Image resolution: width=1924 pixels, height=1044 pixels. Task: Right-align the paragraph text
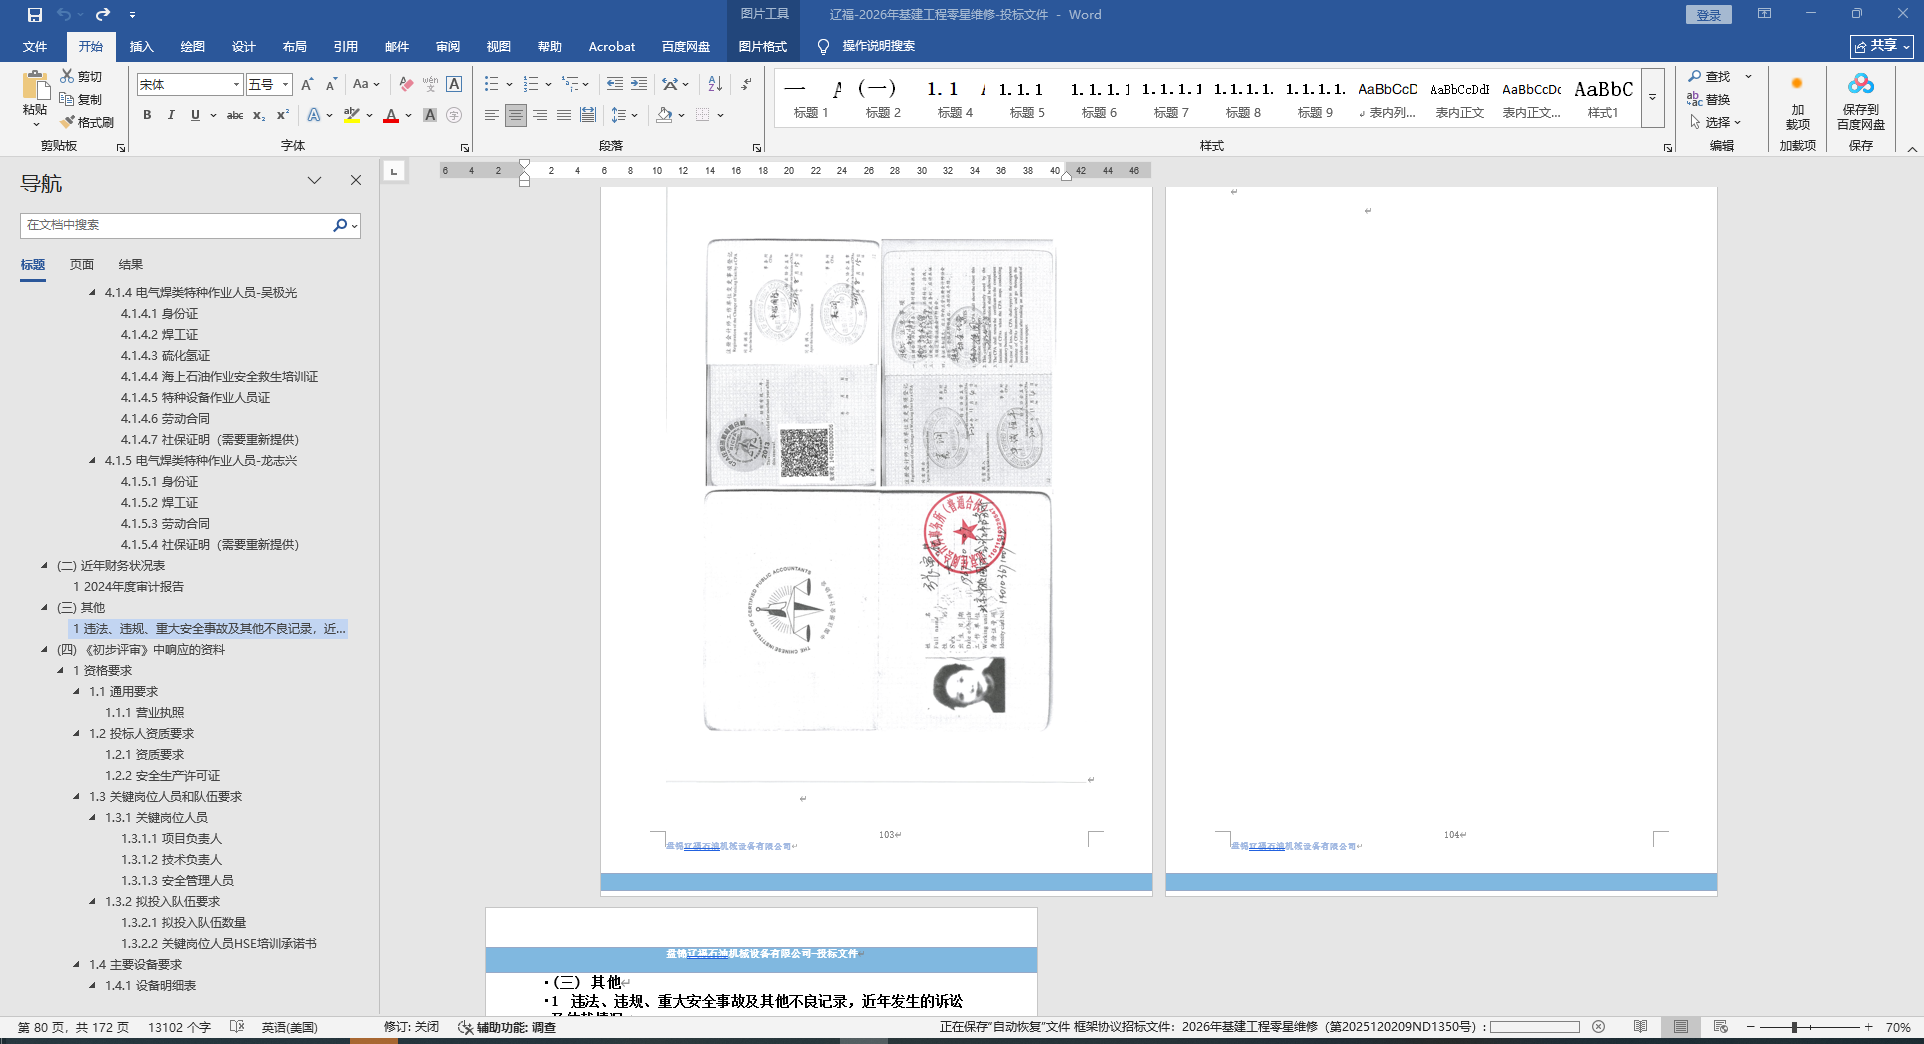(540, 115)
